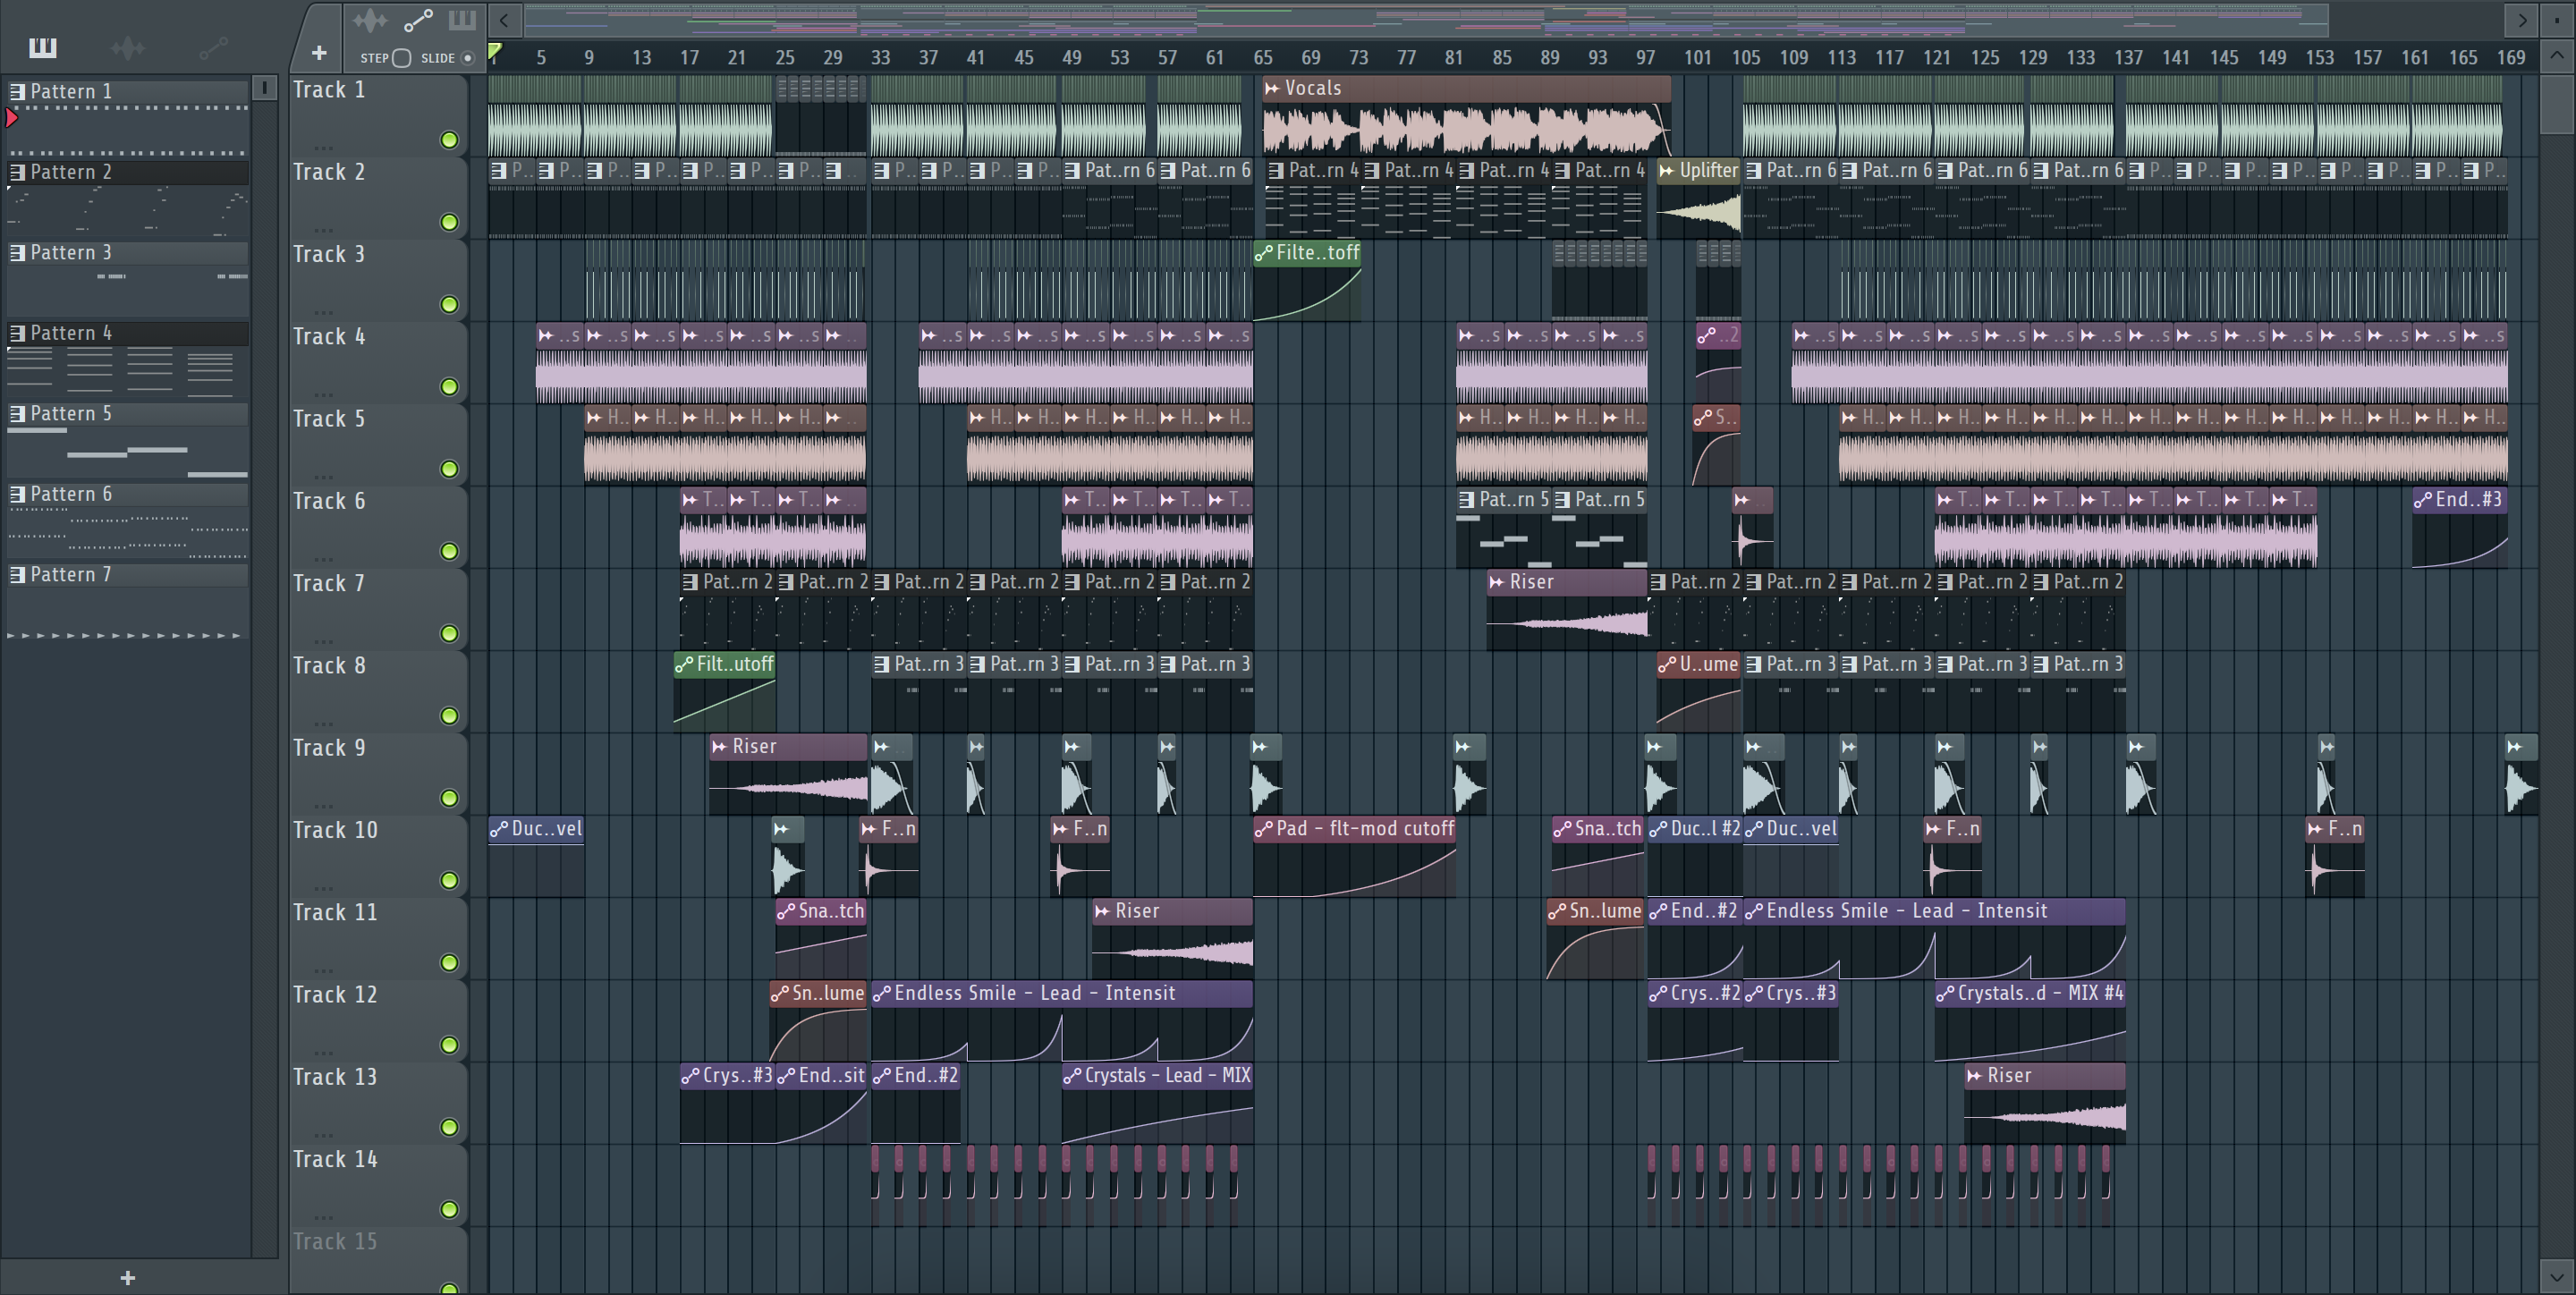The width and height of the screenshot is (2576, 1295).
Task: Open the options button at the playlist's top-right corner
Action: (2557, 19)
